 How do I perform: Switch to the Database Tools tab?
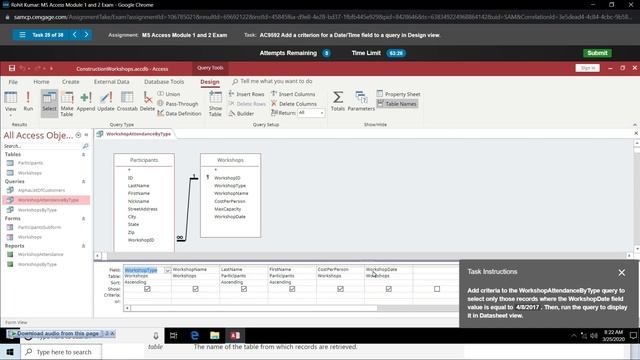pos(164,82)
